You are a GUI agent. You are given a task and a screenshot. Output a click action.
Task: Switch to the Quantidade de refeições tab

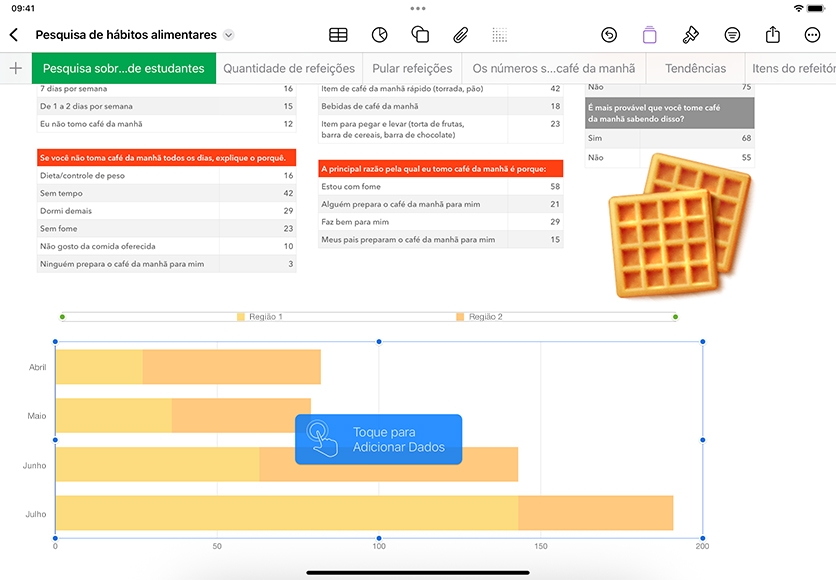tap(289, 68)
